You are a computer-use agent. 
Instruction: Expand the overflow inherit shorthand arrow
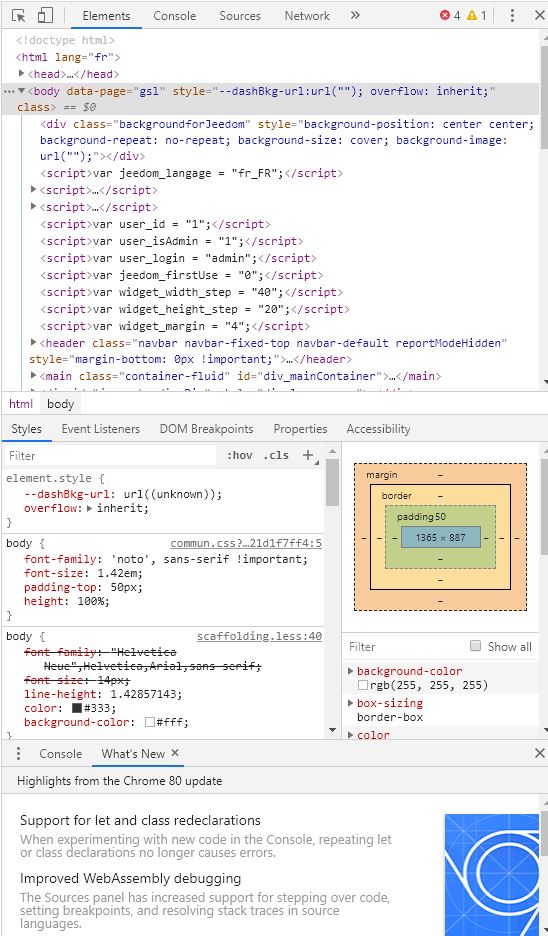click(x=90, y=509)
